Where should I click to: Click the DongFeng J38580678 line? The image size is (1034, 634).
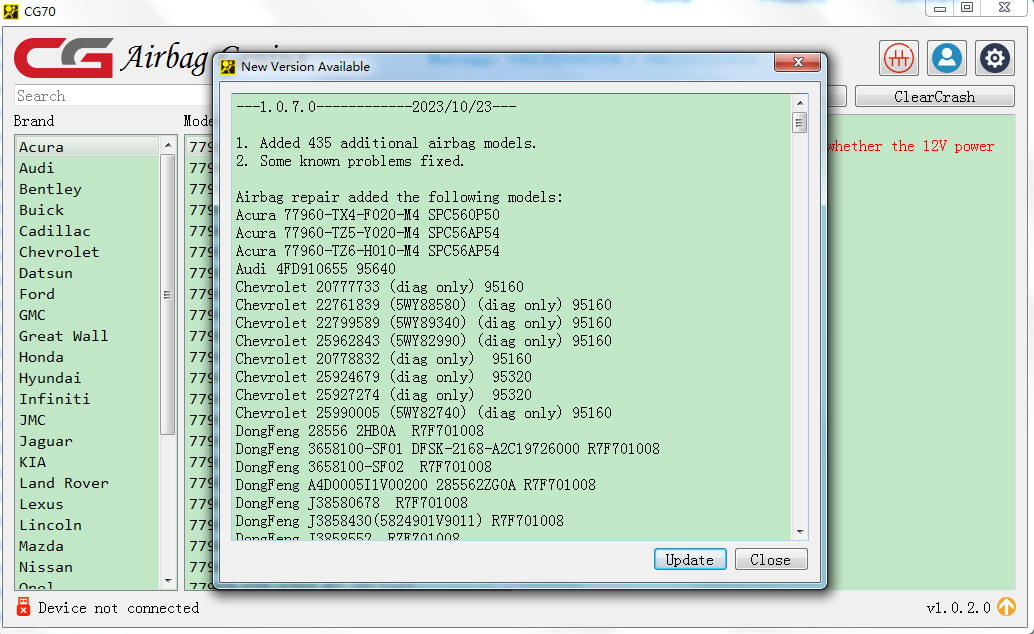[351, 503]
